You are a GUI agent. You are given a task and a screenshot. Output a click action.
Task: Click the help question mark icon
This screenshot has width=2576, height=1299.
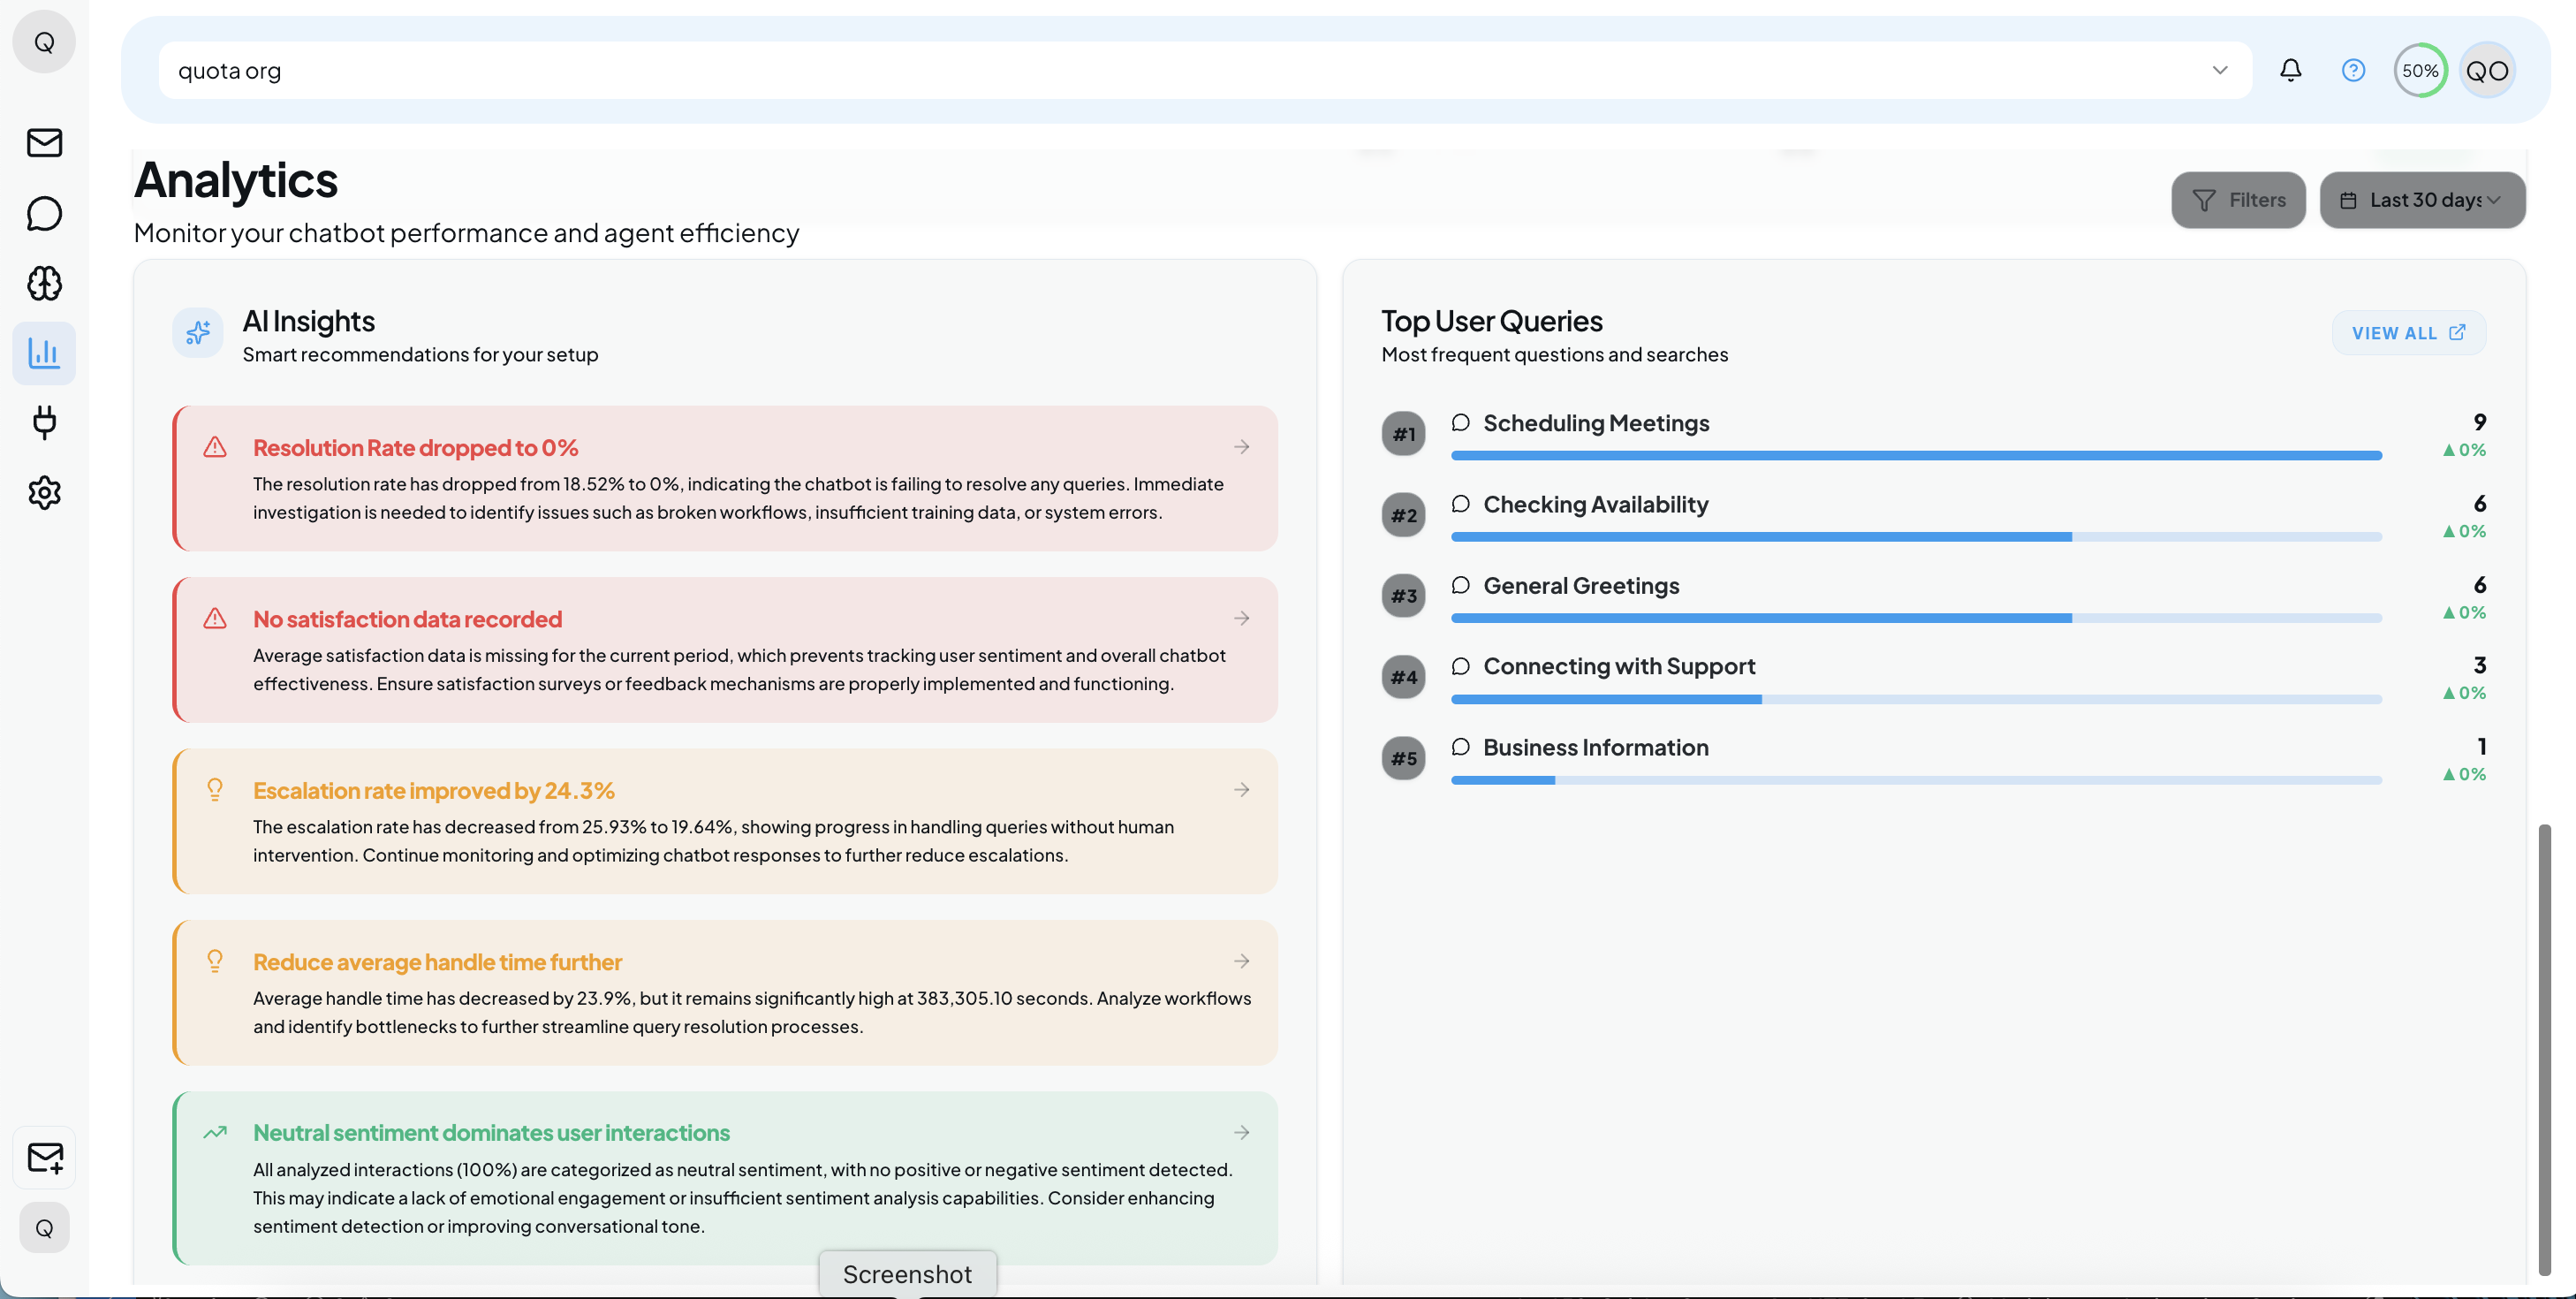tap(2353, 70)
